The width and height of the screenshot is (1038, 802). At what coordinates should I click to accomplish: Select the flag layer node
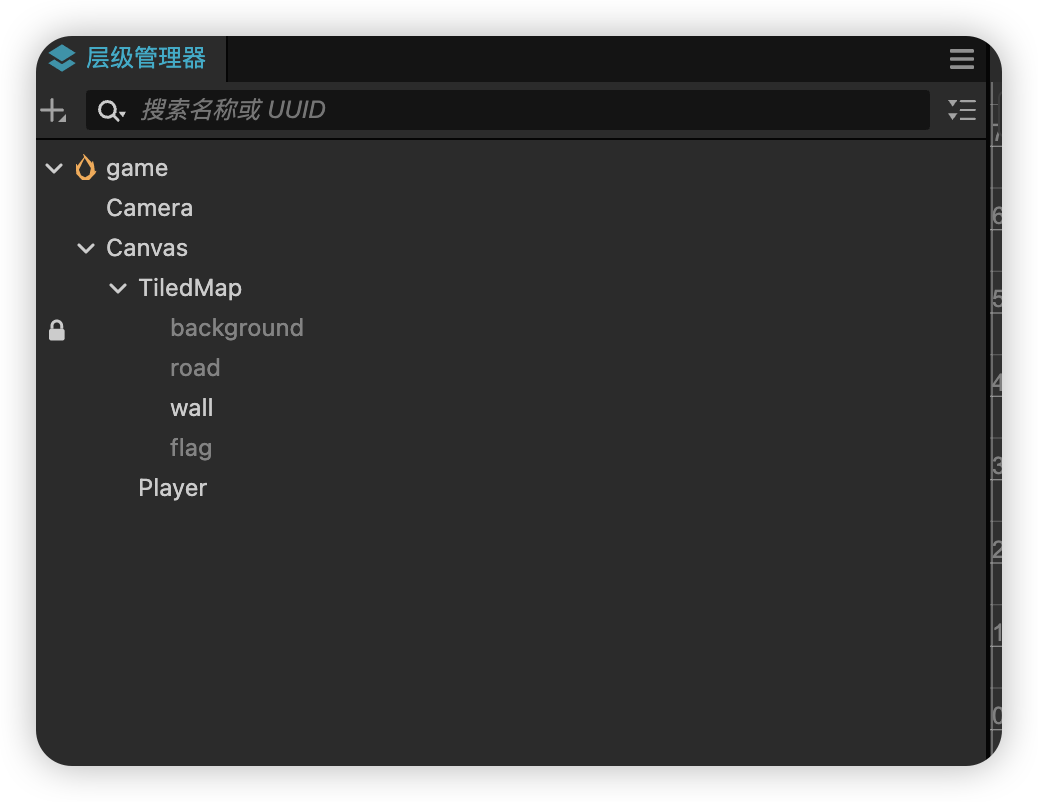click(191, 448)
